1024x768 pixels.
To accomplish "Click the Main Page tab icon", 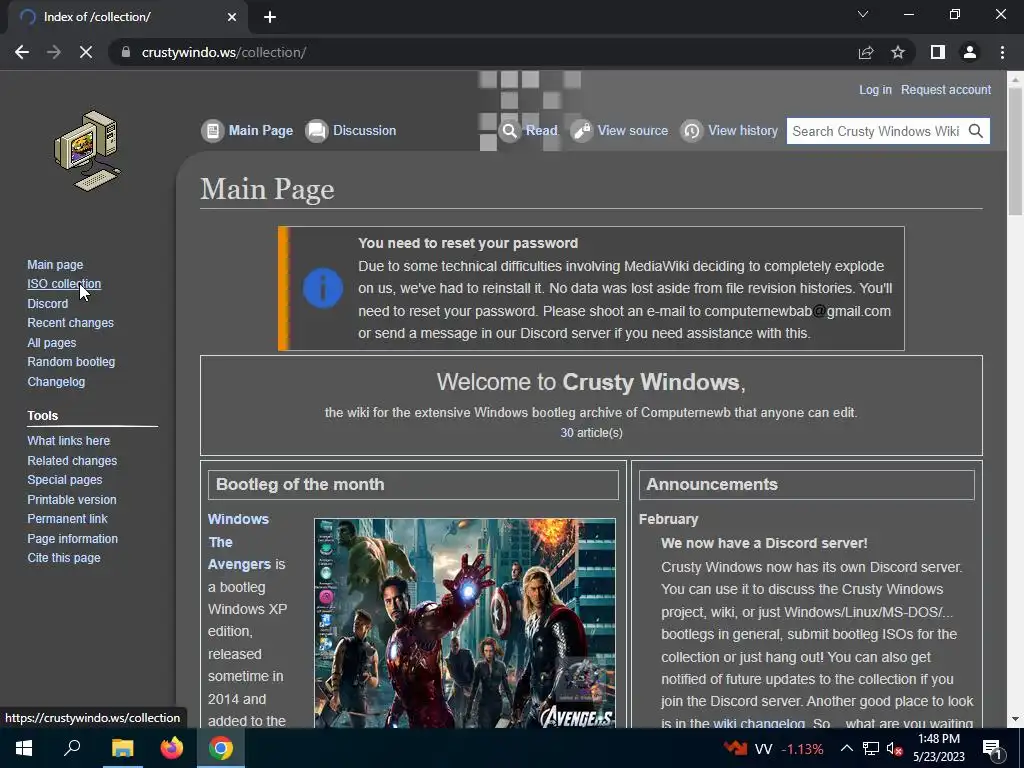I will pos(212,131).
